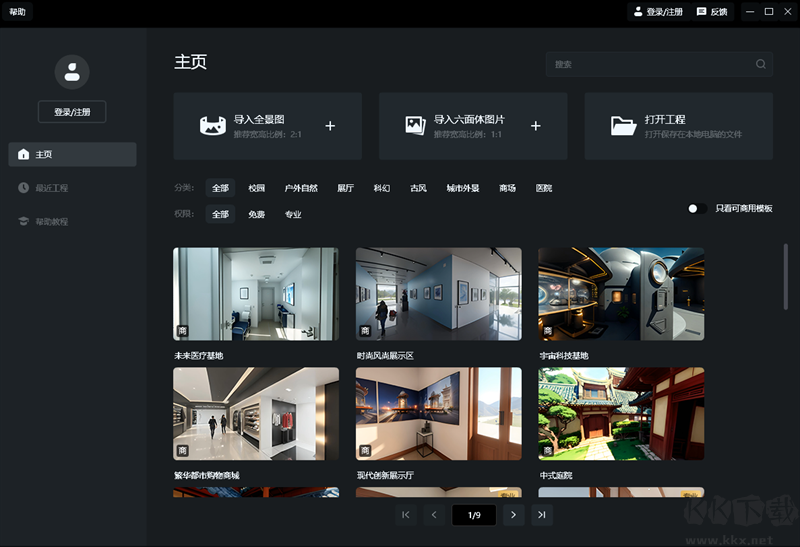Open the 现代创新展示厅 template thumbnail
The image size is (800, 547).
[x=439, y=414]
